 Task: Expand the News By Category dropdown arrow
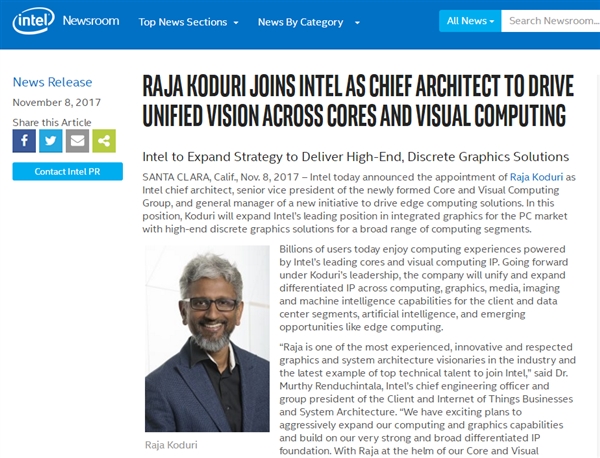coord(357,23)
